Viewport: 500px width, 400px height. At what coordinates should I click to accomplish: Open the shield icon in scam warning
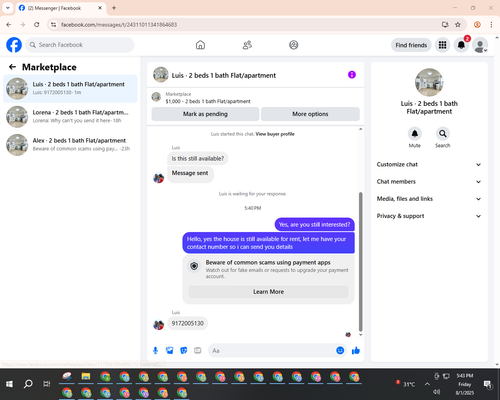[x=194, y=266]
